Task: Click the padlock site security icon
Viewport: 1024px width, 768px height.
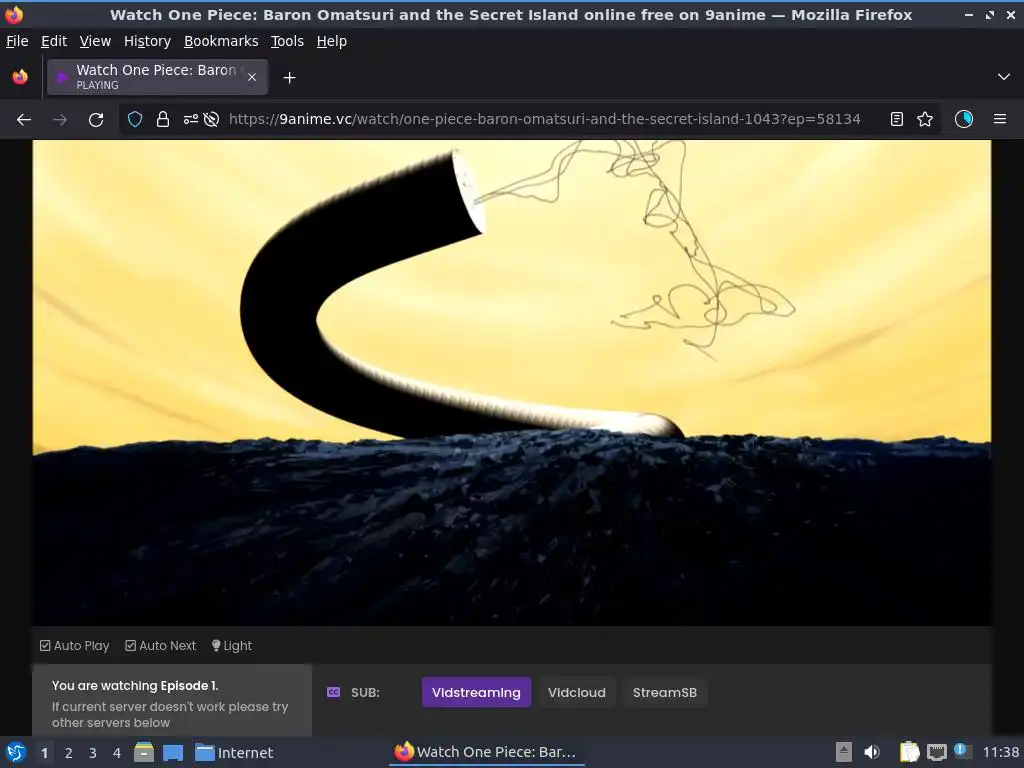Action: click(163, 120)
